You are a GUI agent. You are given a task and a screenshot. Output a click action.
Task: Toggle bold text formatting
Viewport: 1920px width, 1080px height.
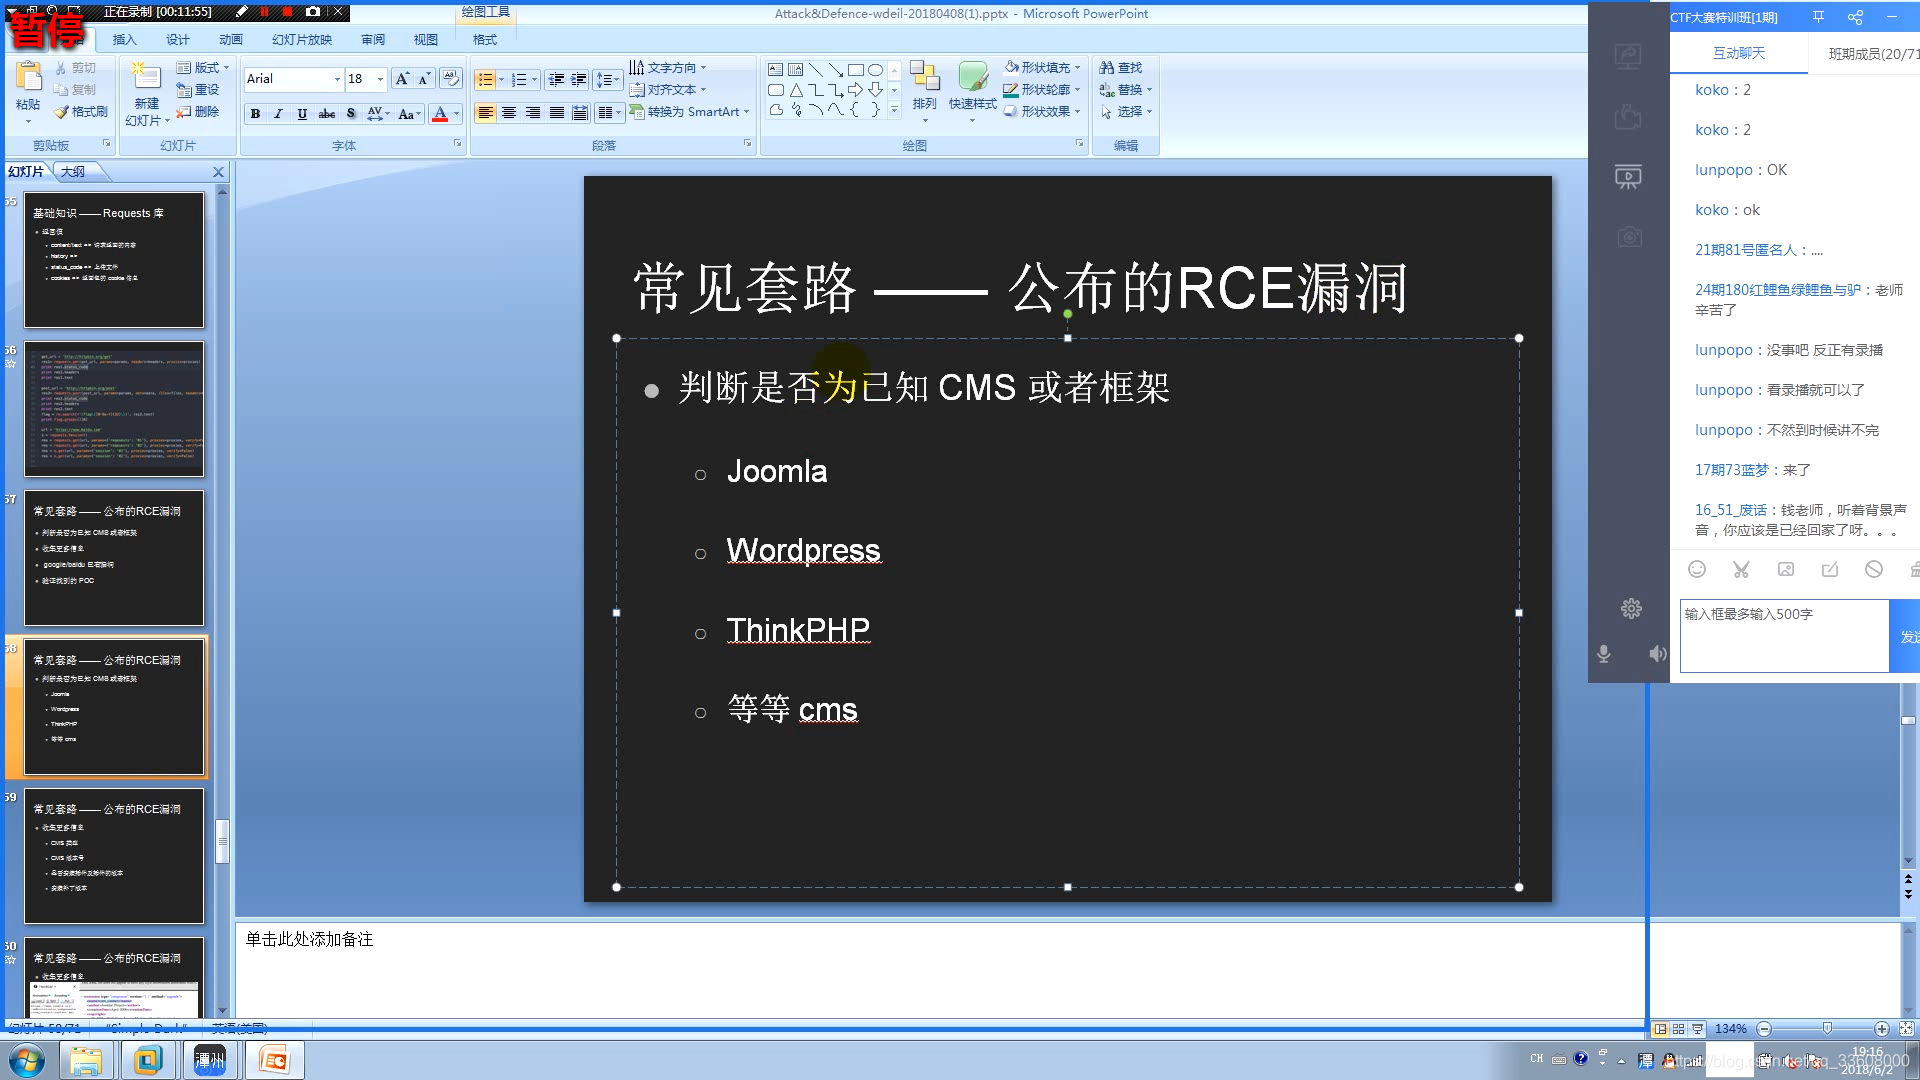255,113
